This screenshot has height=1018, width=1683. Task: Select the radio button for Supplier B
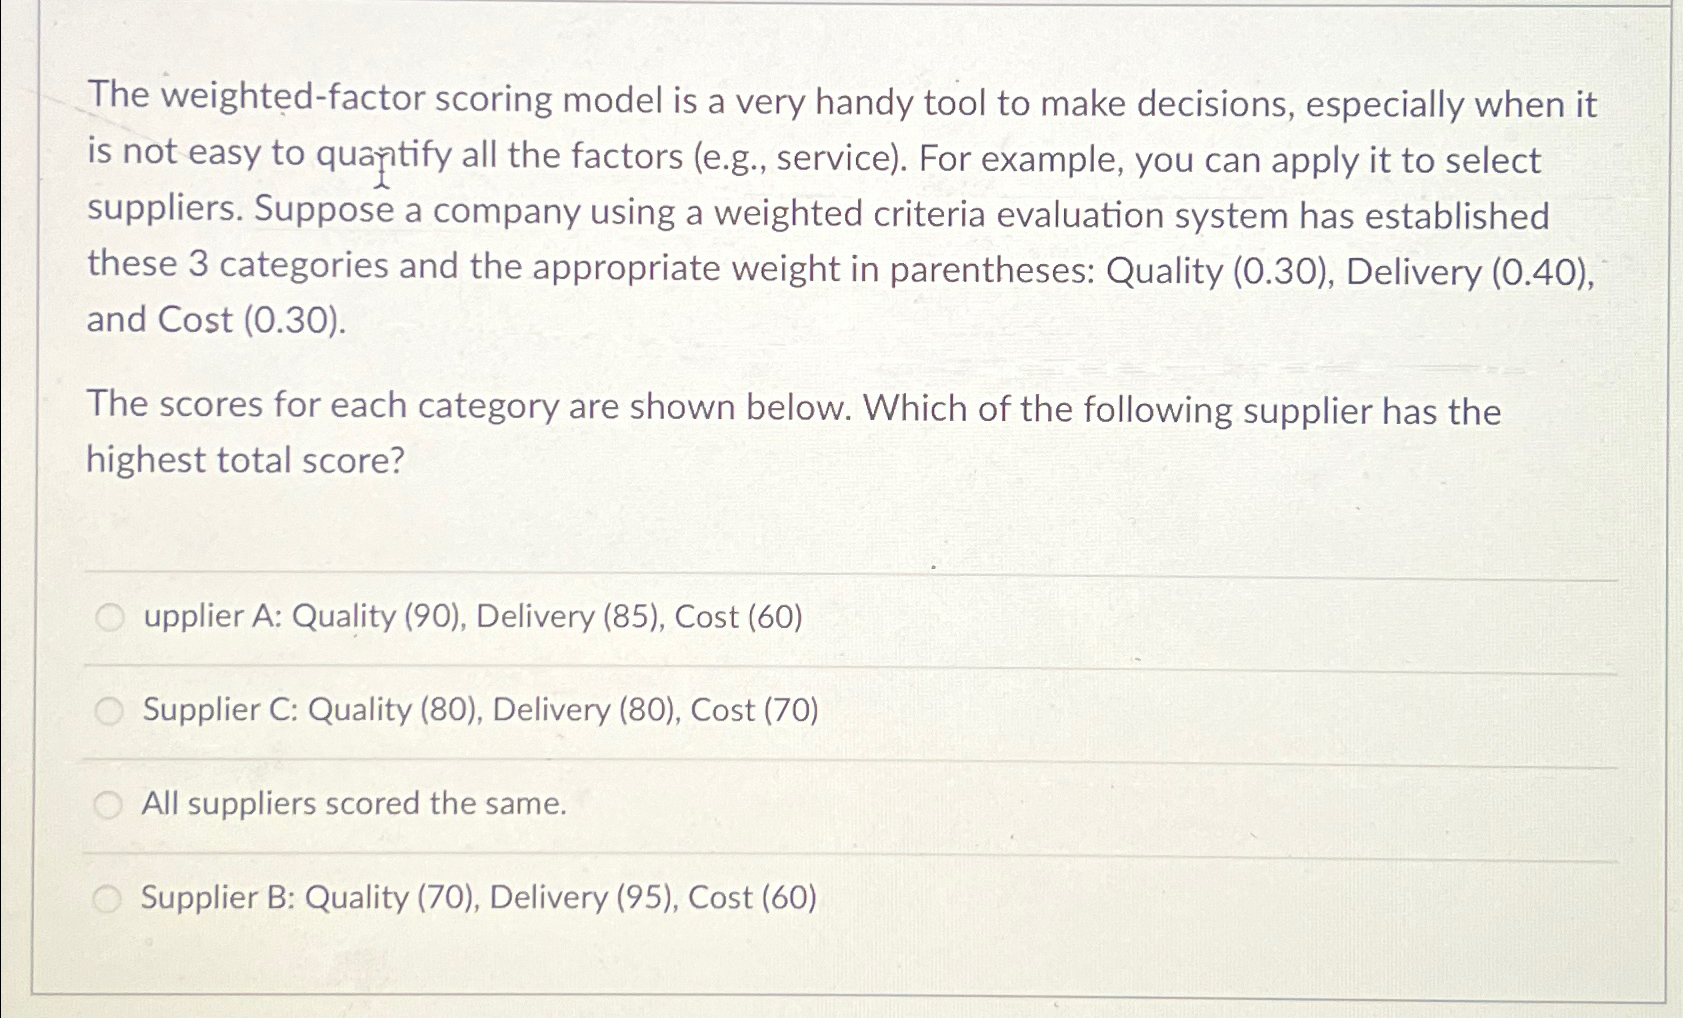pyautogui.click(x=110, y=898)
